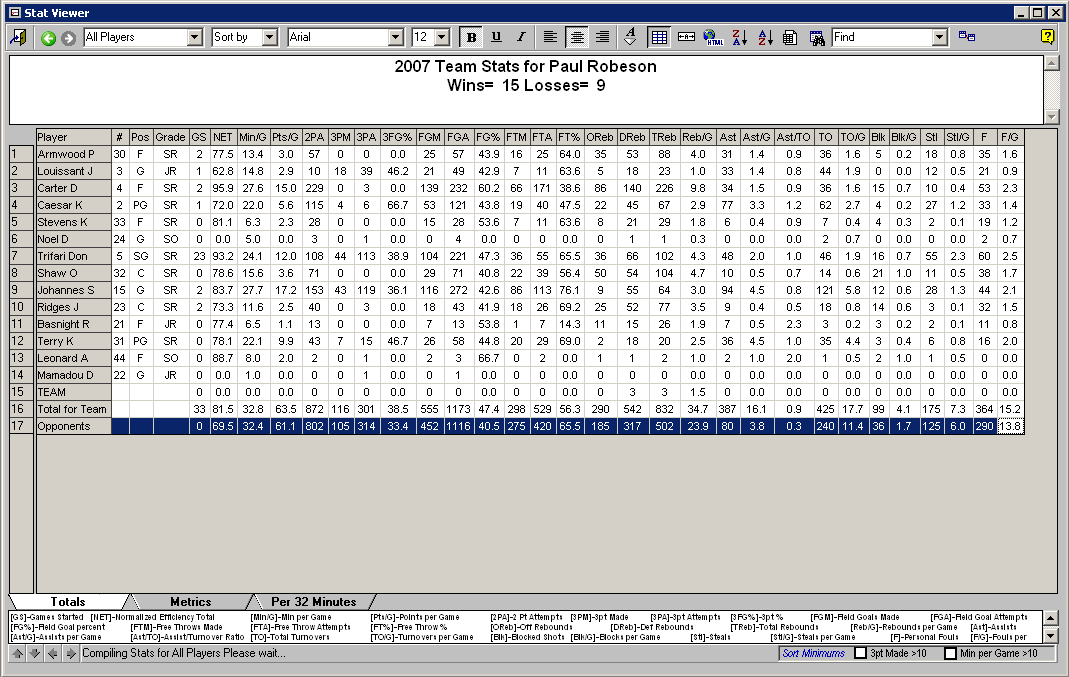Select the Mamadou D player cell

74,375
